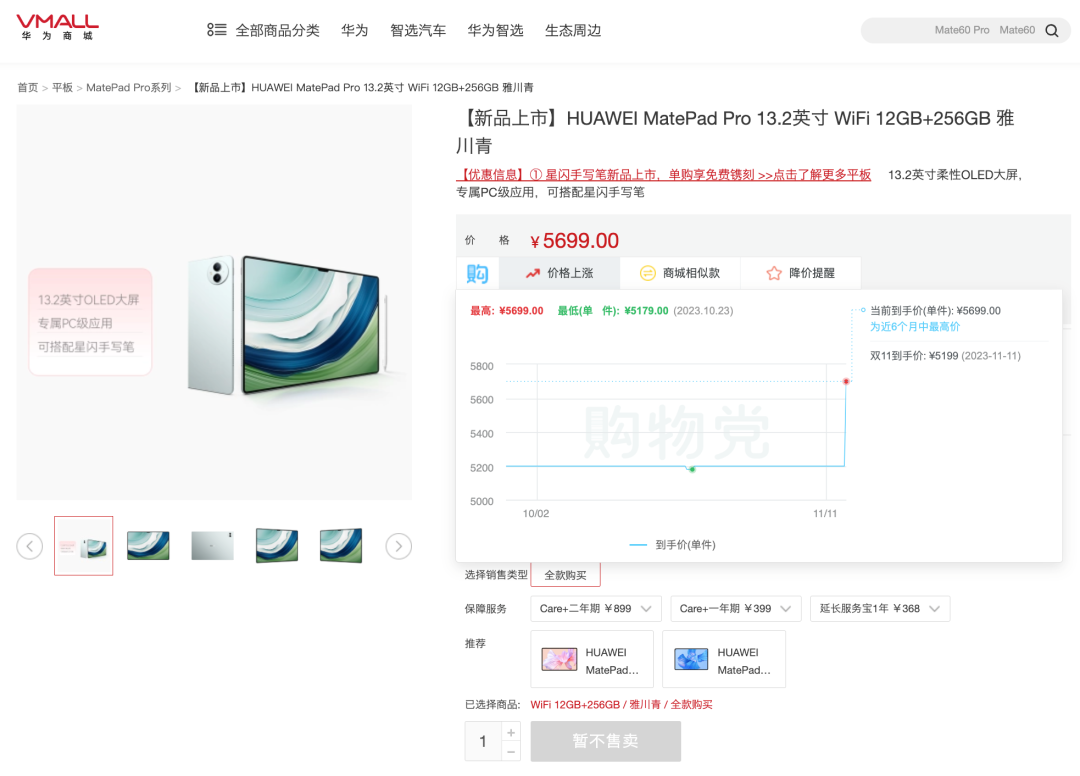This screenshot has height=776, width=1080.
Task: Open the pink recommended HUAWEI MatePad card
Action: pyautogui.click(x=592, y=659)
